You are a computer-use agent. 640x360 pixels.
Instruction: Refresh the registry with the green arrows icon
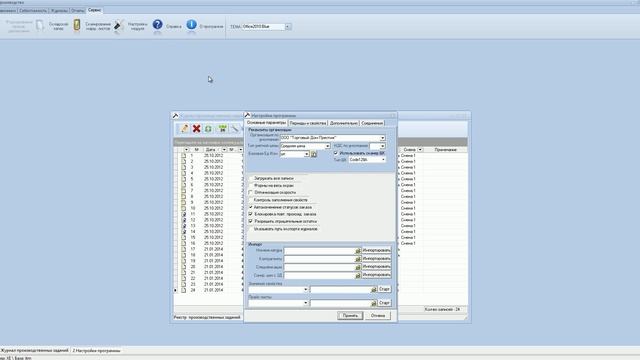208,129
